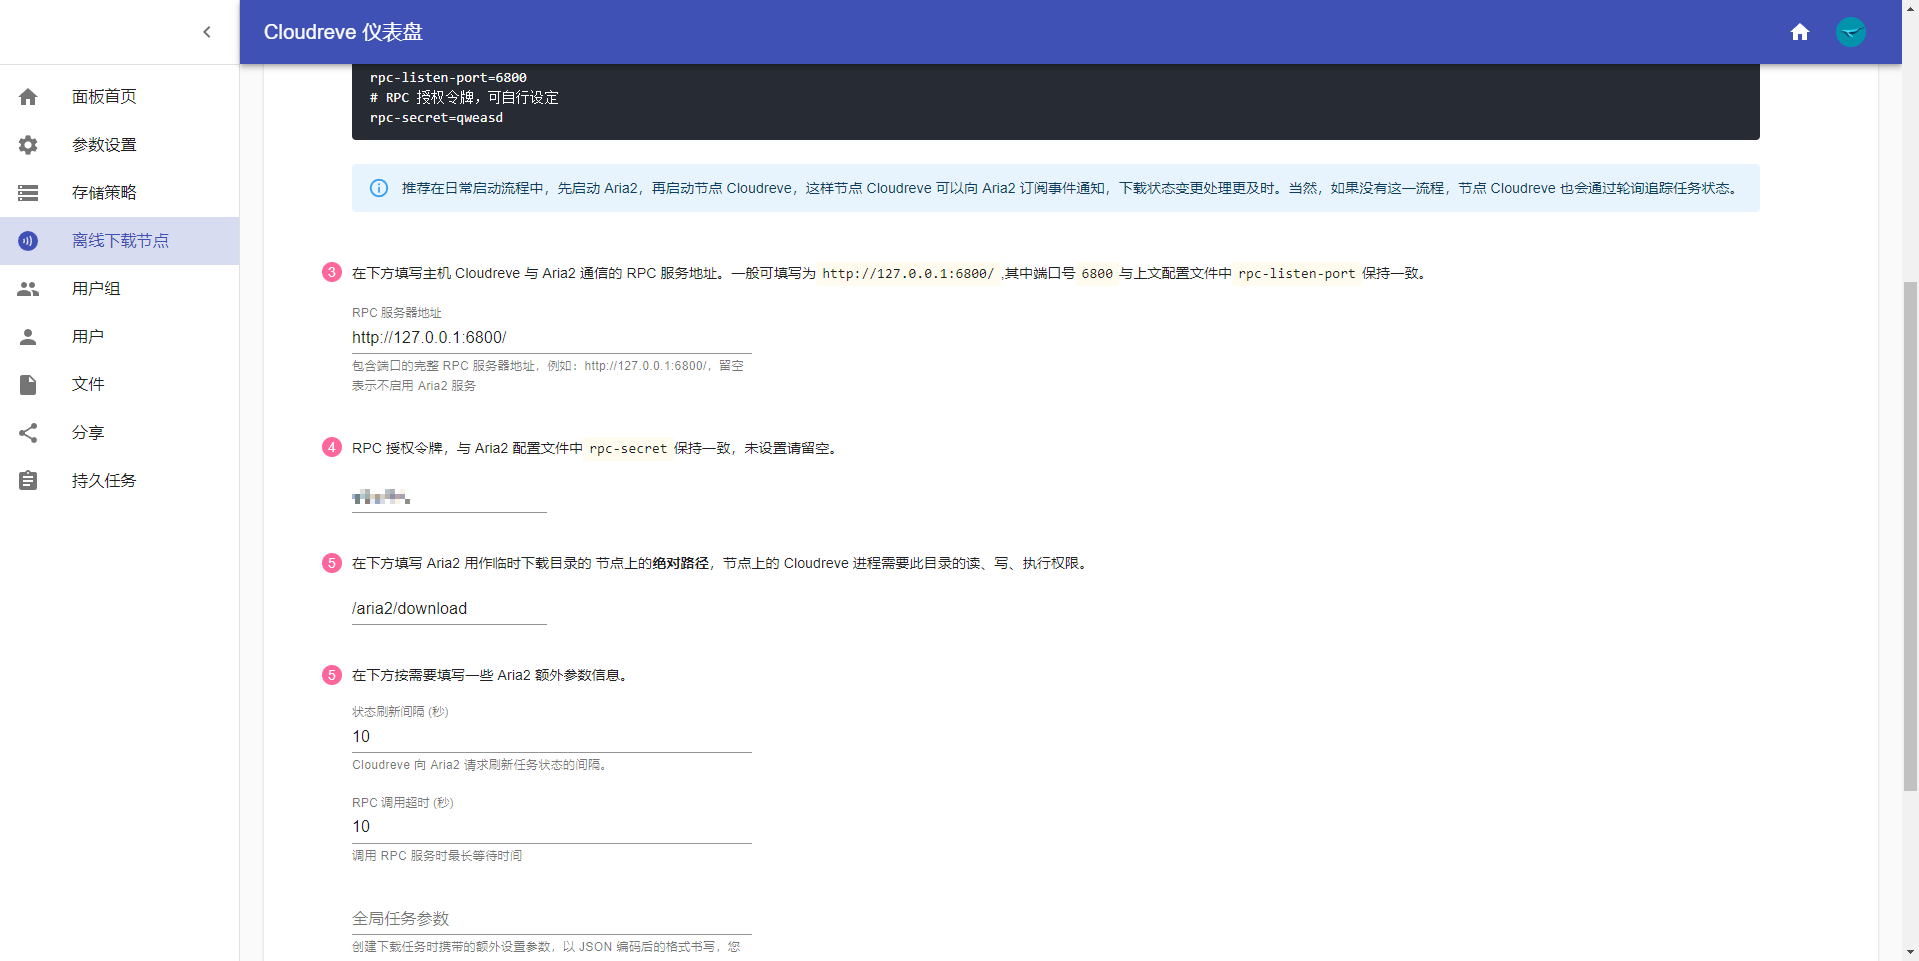Image resolution: width=1919 pixels, height=961 pixels.
Task: Open 用户组 in the sidebar
Action: pyautogui.click(x=120, y=289)
